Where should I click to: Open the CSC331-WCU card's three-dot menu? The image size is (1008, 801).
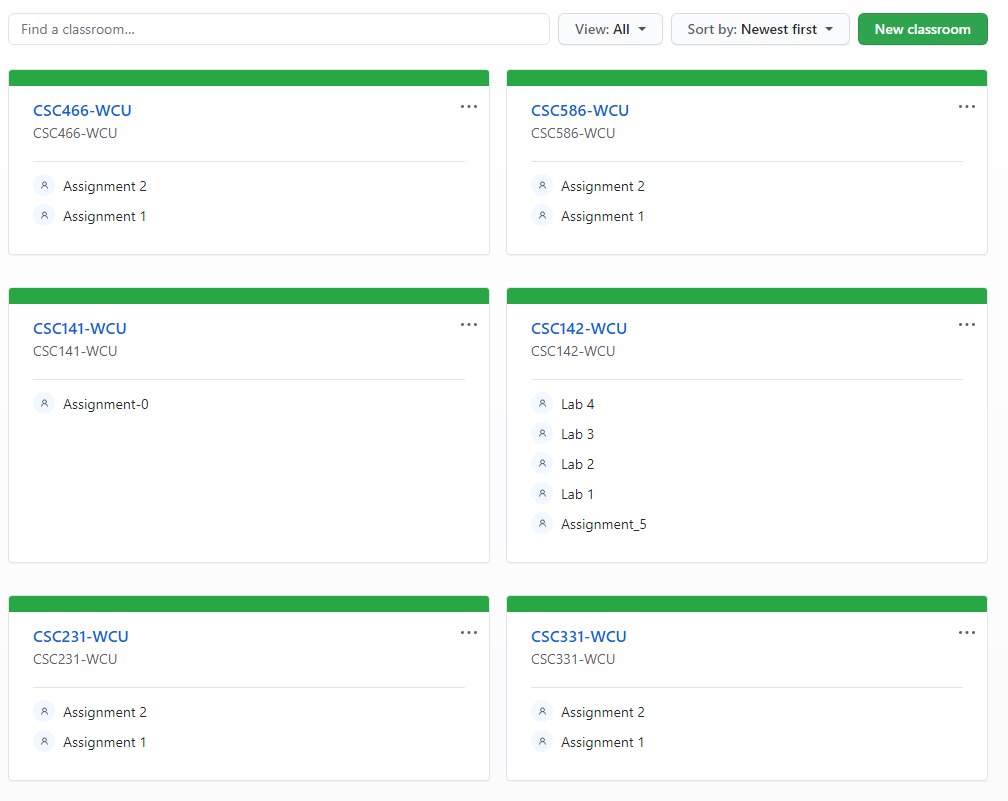pyautogui.click(x=967, y=633)
